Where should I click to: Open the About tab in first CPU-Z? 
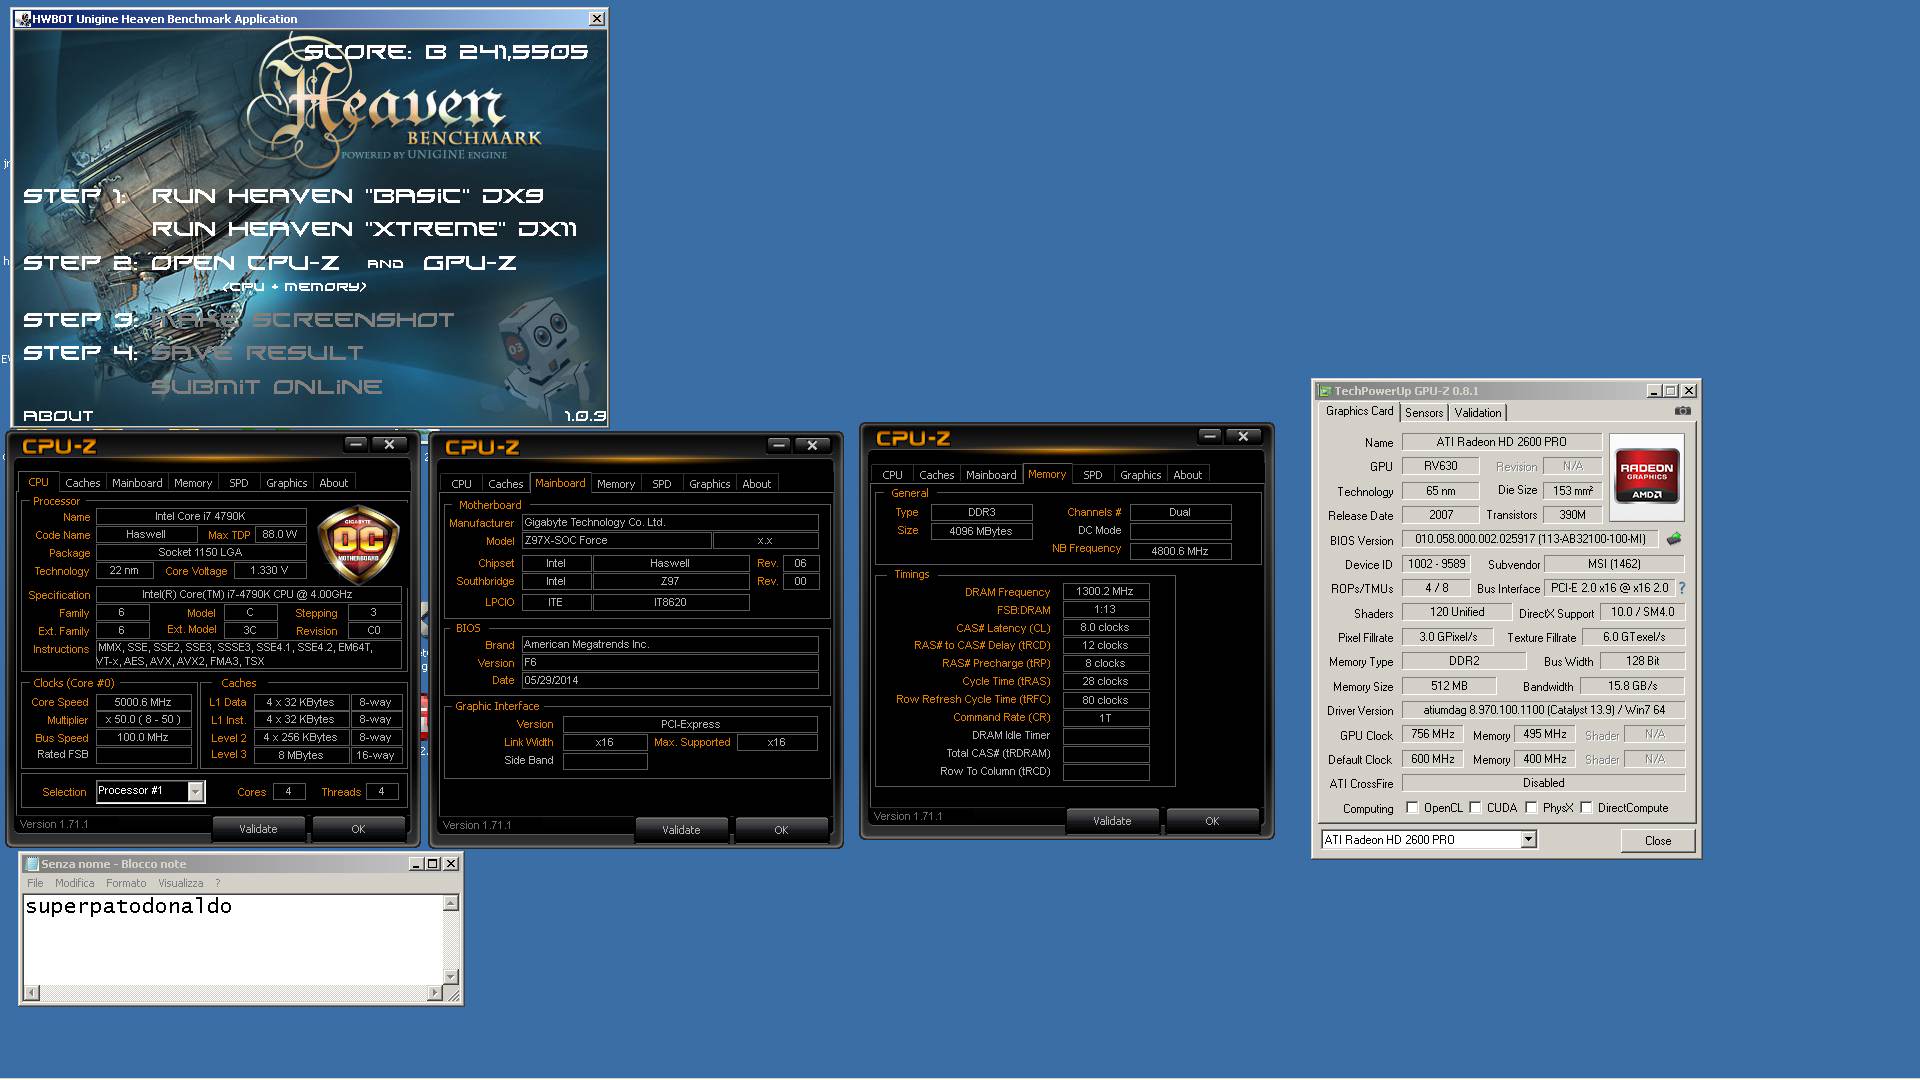click(x=334, y=483)
